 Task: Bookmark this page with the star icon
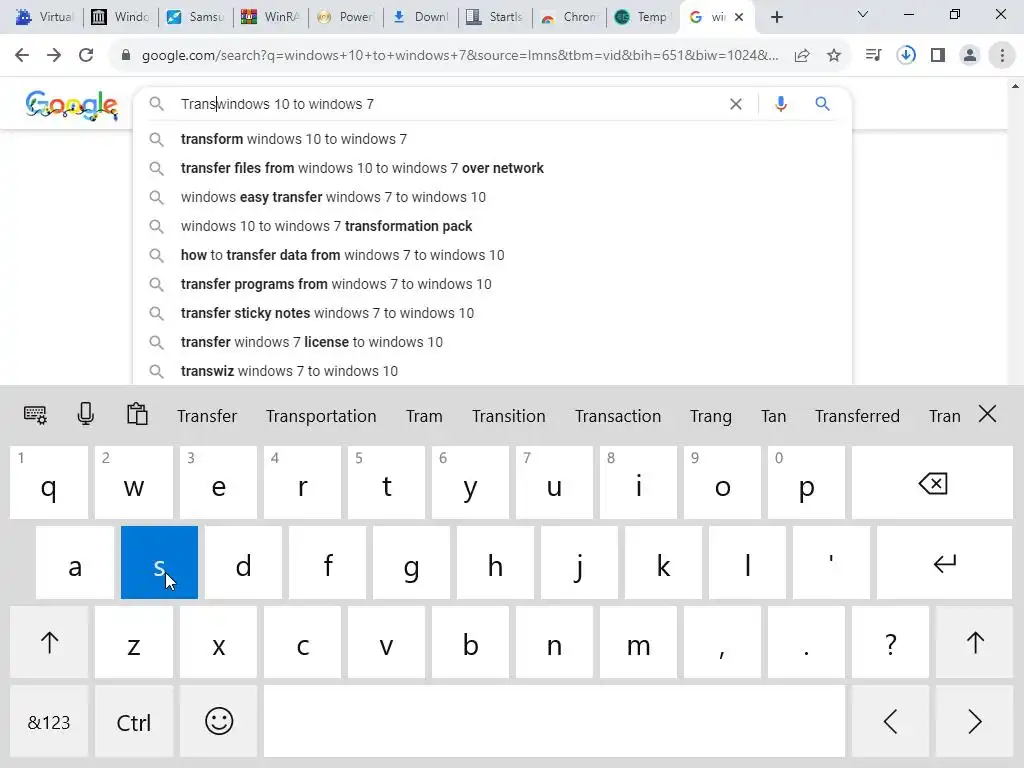click(x=834, y=56)
